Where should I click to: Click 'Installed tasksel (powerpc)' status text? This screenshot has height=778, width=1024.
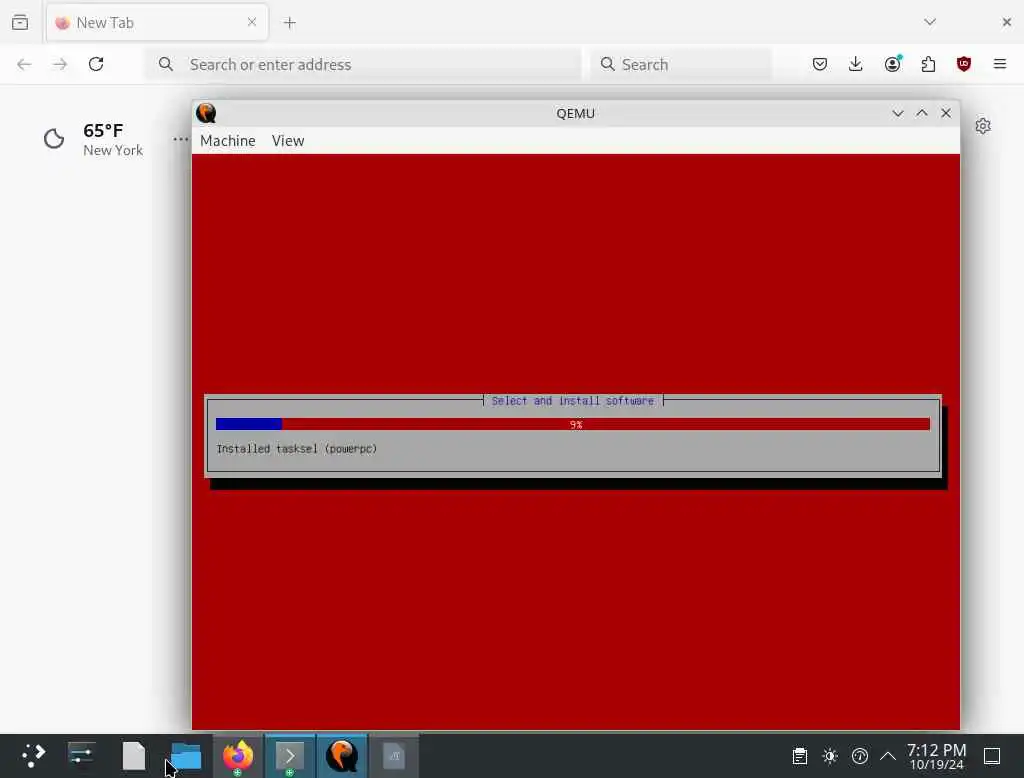coord(296,449)
